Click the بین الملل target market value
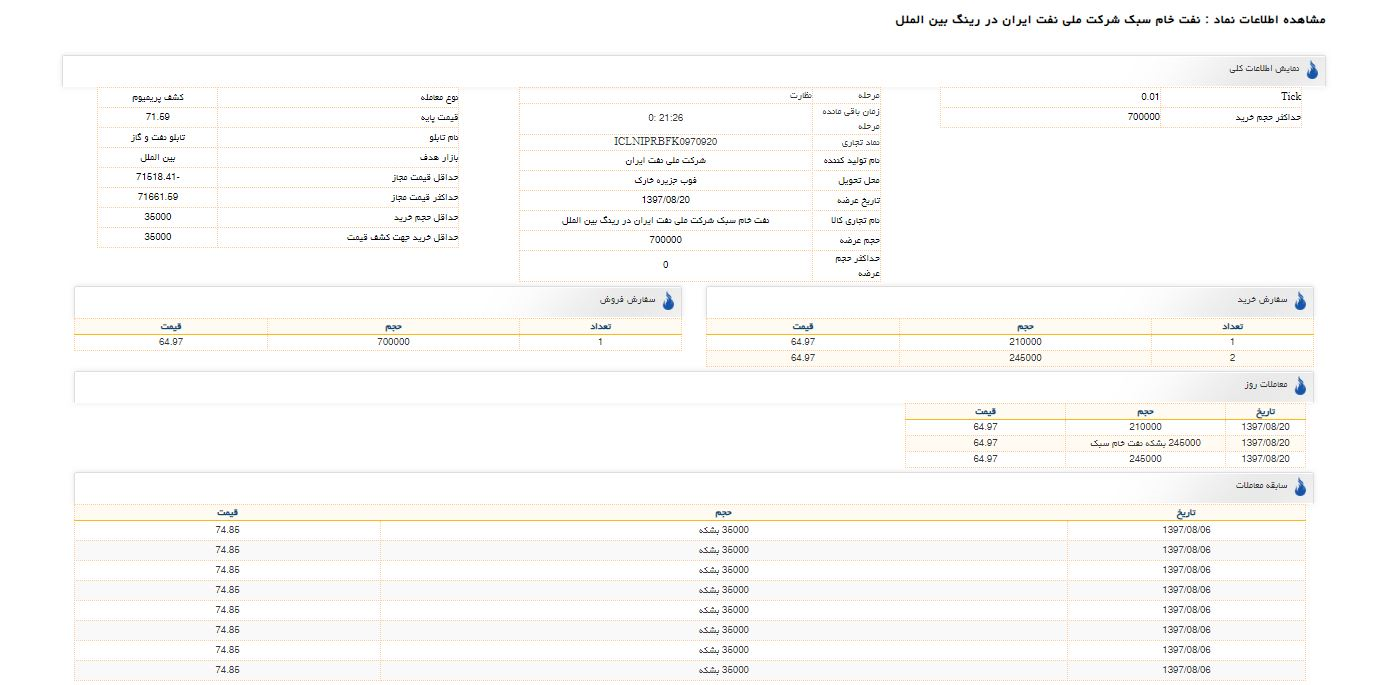The height and width of the screenshot is (685, 1382). click(158, 158)
